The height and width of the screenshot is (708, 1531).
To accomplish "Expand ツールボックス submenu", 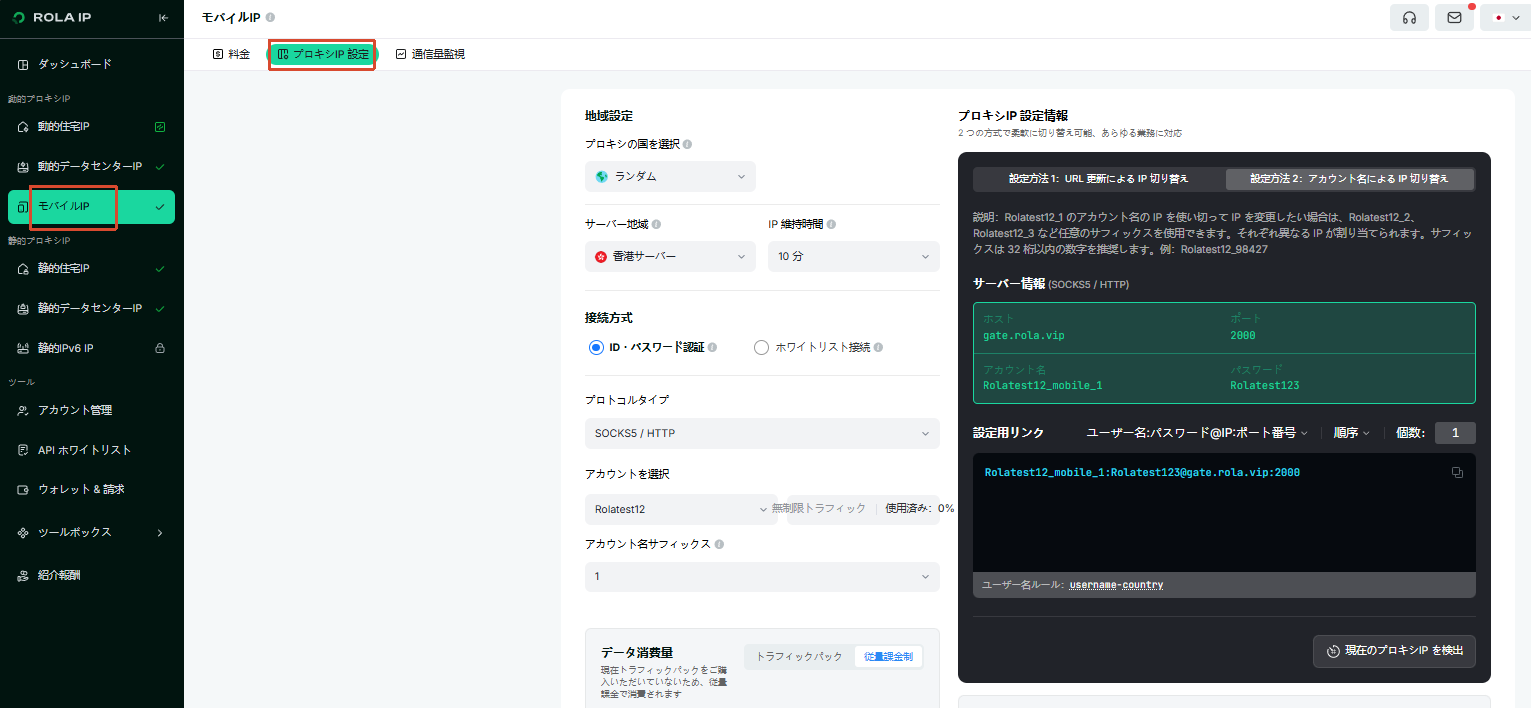I will click(91, 533).
